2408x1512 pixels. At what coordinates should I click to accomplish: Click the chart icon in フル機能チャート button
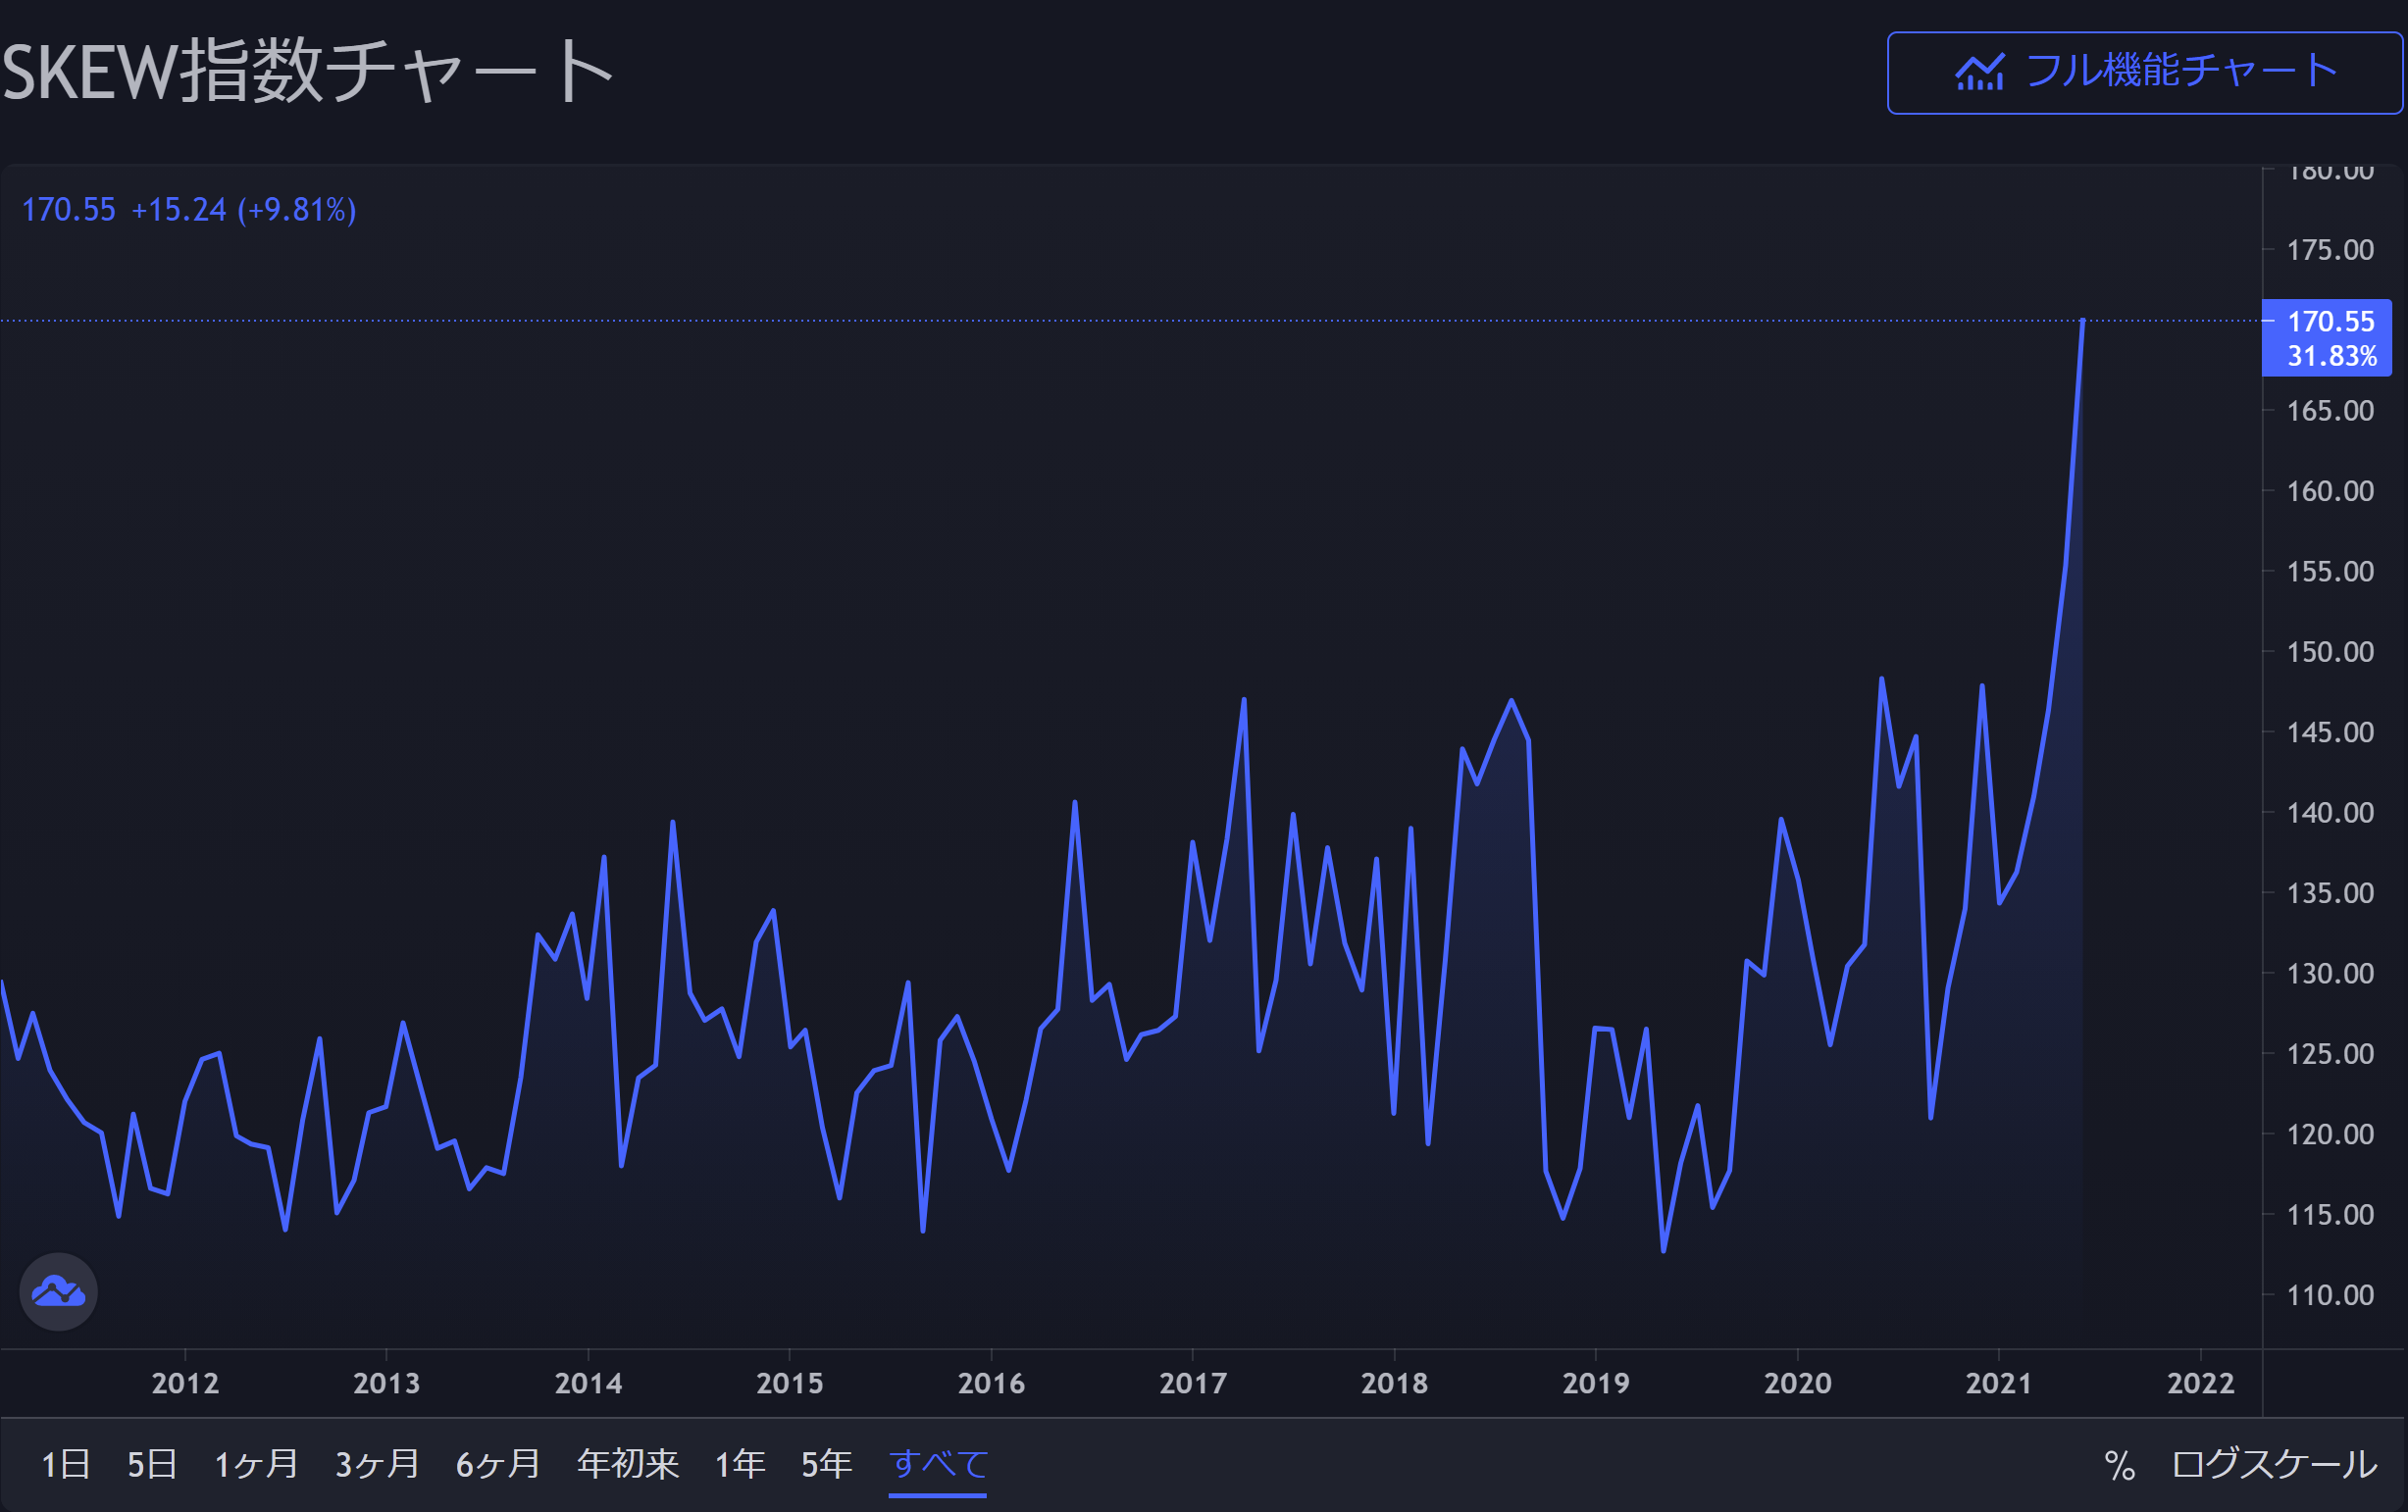1979,72
